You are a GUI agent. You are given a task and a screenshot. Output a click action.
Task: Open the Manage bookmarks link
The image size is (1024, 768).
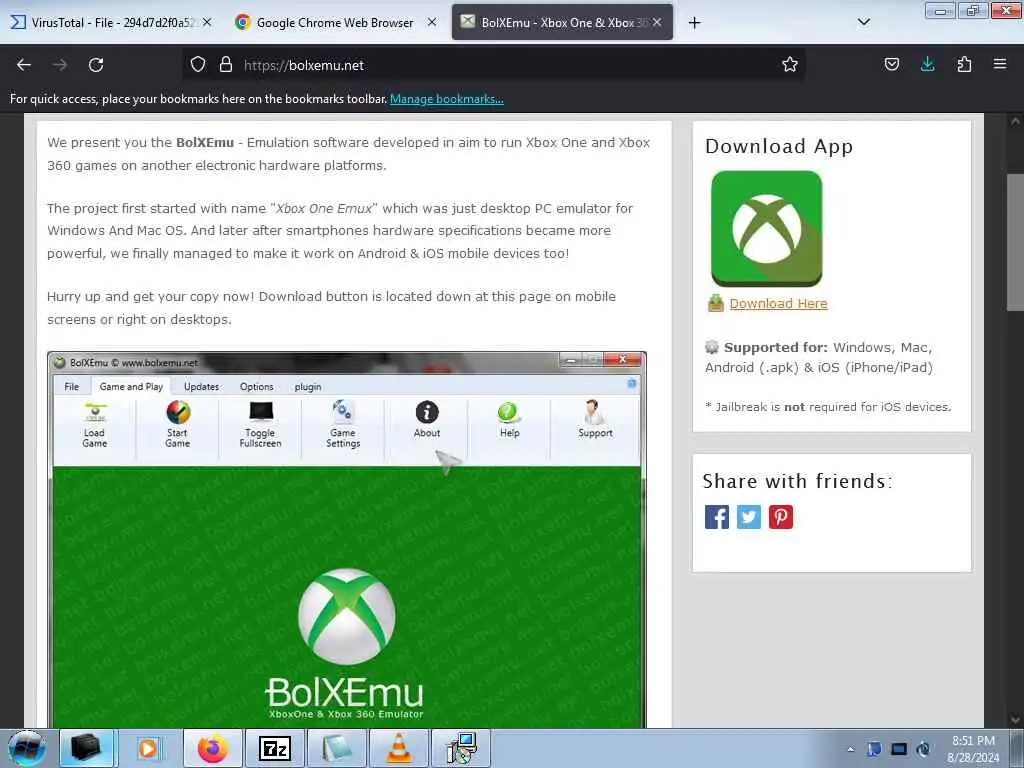pyautogui.click(x=447, y=99)
